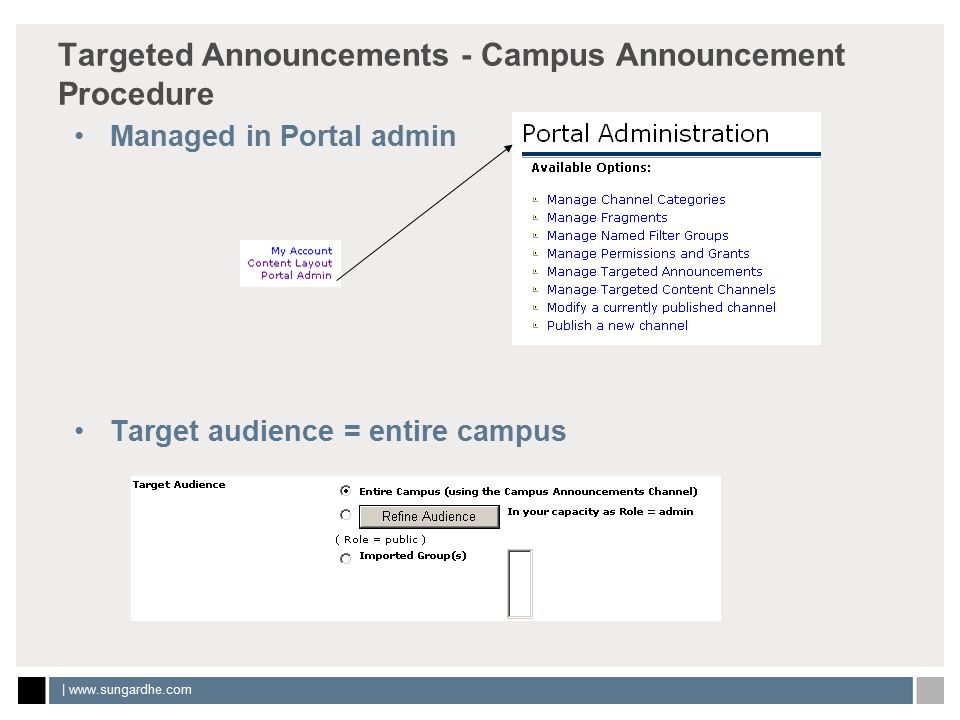Select the Entire Campus radio button

[345, 491]
